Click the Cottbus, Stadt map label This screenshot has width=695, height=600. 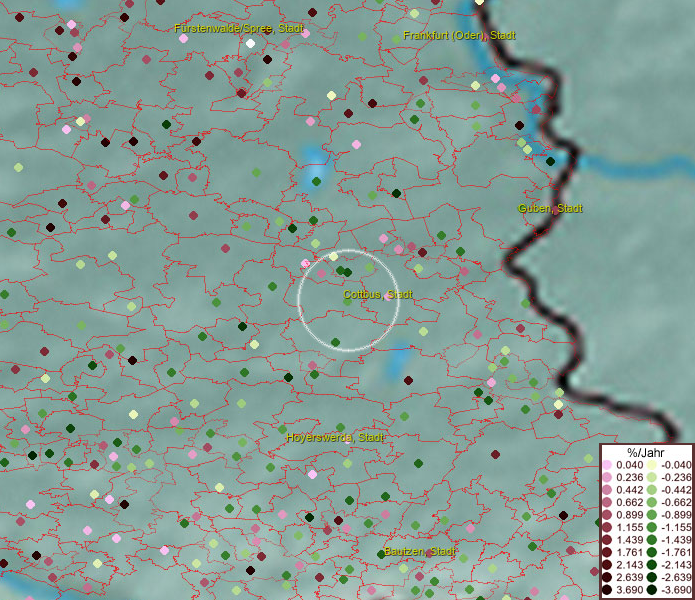coord(378,295)
